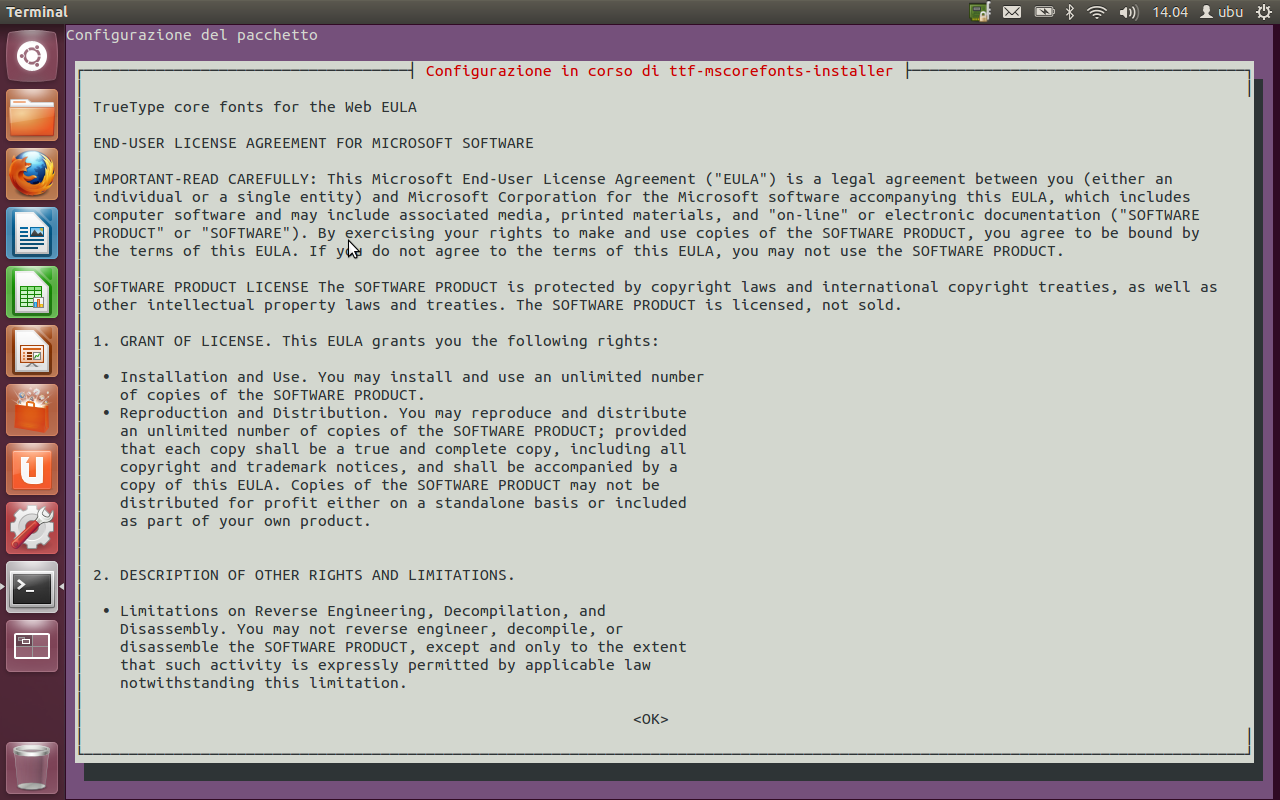Open the Workspace Switcher
The height and width of the screenshot is (800, 1280).
pos(32,646)
